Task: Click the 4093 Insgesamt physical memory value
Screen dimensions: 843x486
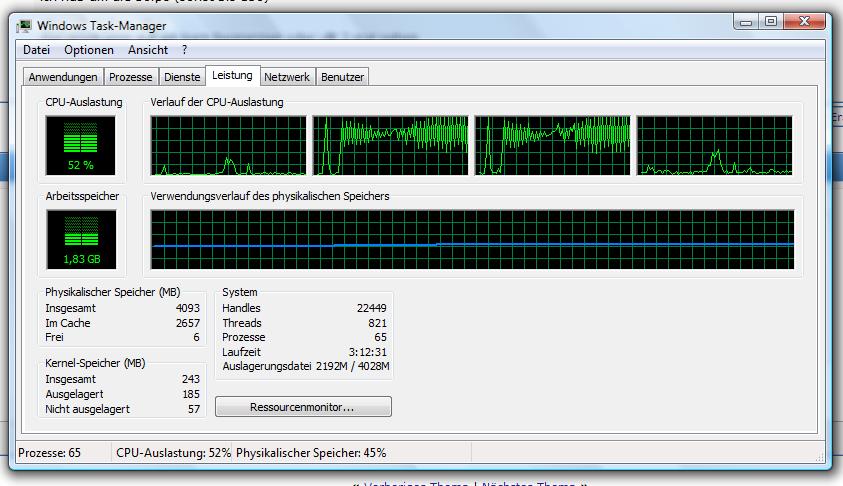Action: [x=188, y=308]
